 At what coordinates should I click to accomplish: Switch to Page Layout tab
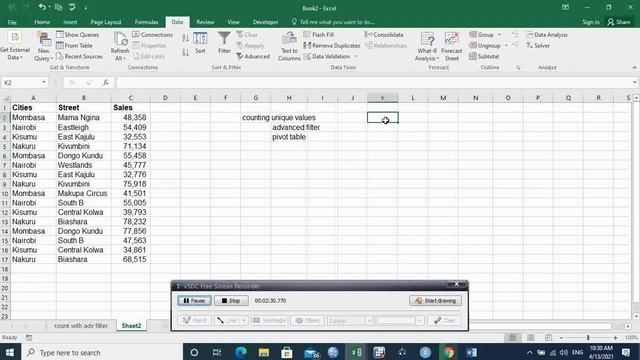click(x=106, y=22)
